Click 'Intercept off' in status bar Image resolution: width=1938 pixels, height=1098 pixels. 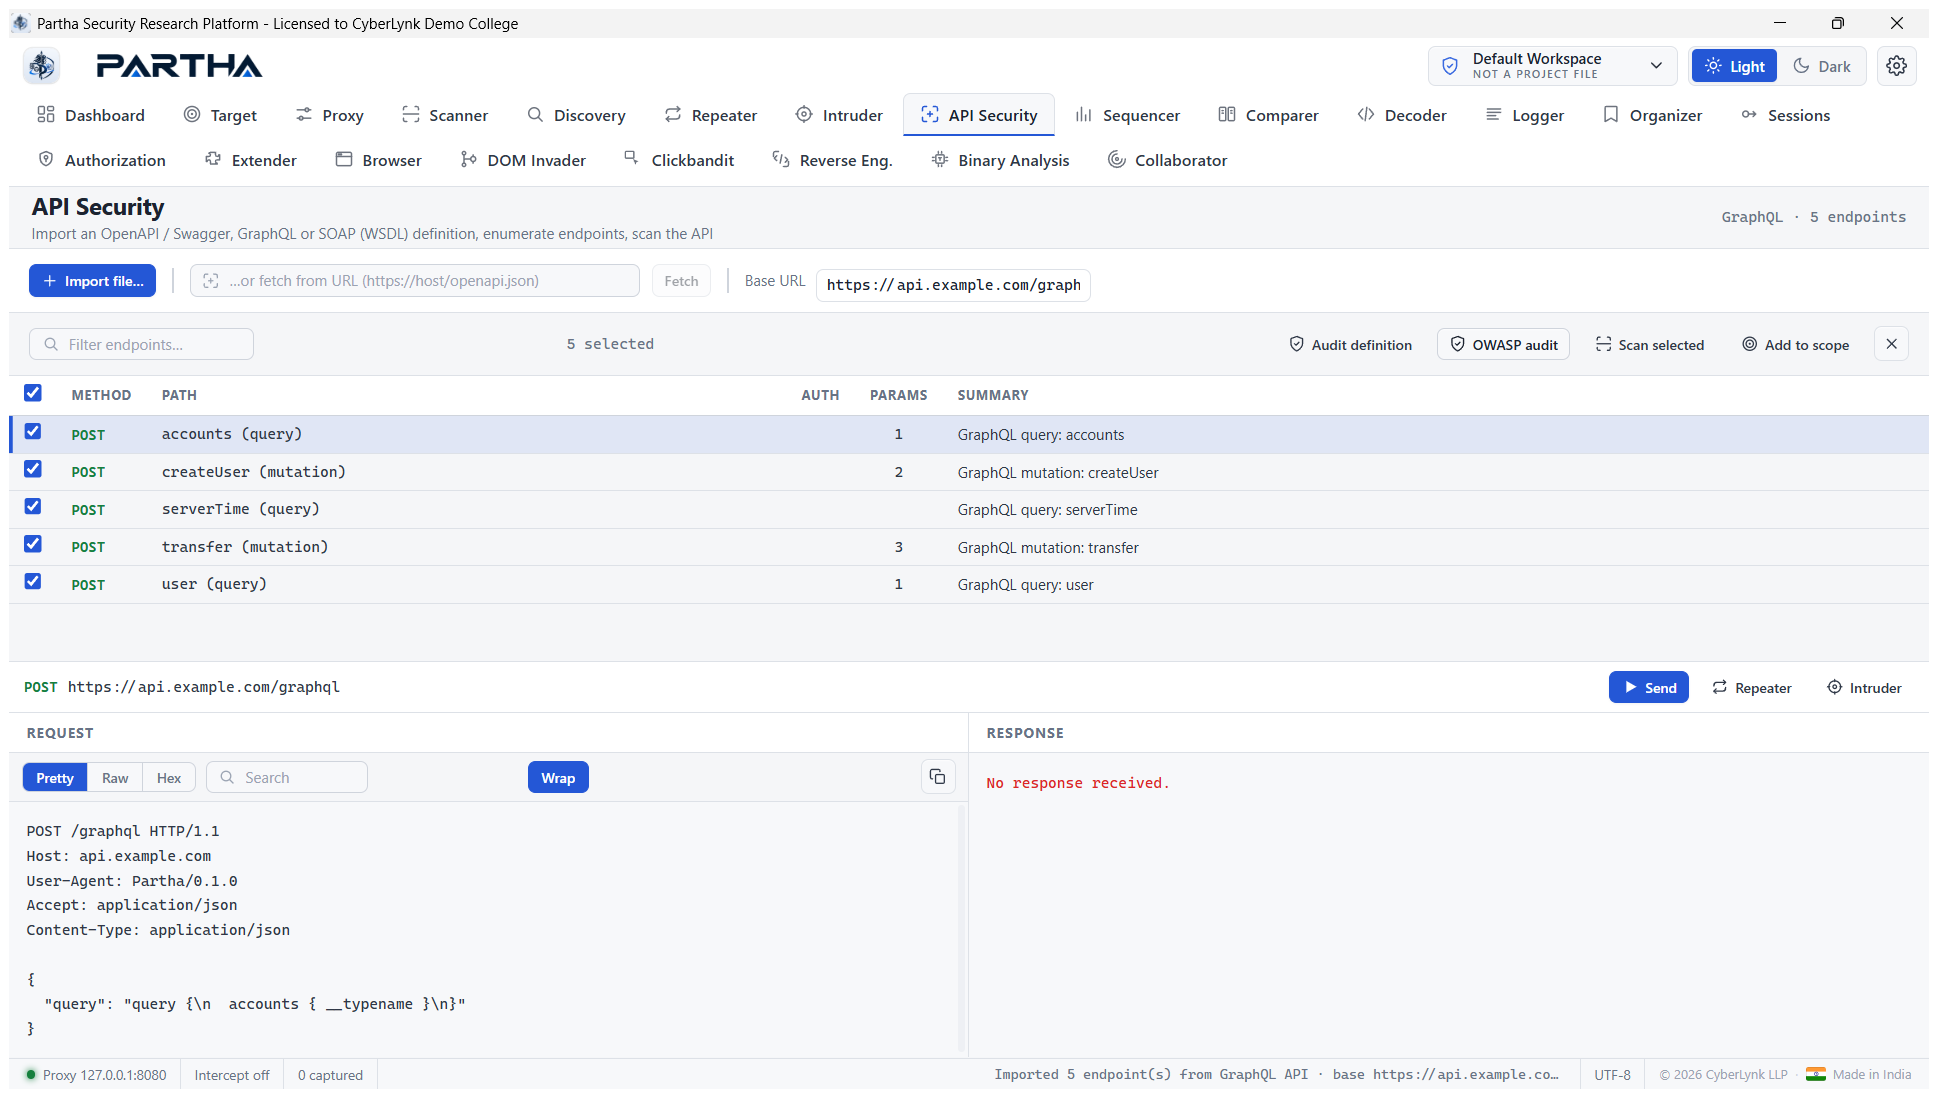pyautogui.click(x=232, y=1075)
